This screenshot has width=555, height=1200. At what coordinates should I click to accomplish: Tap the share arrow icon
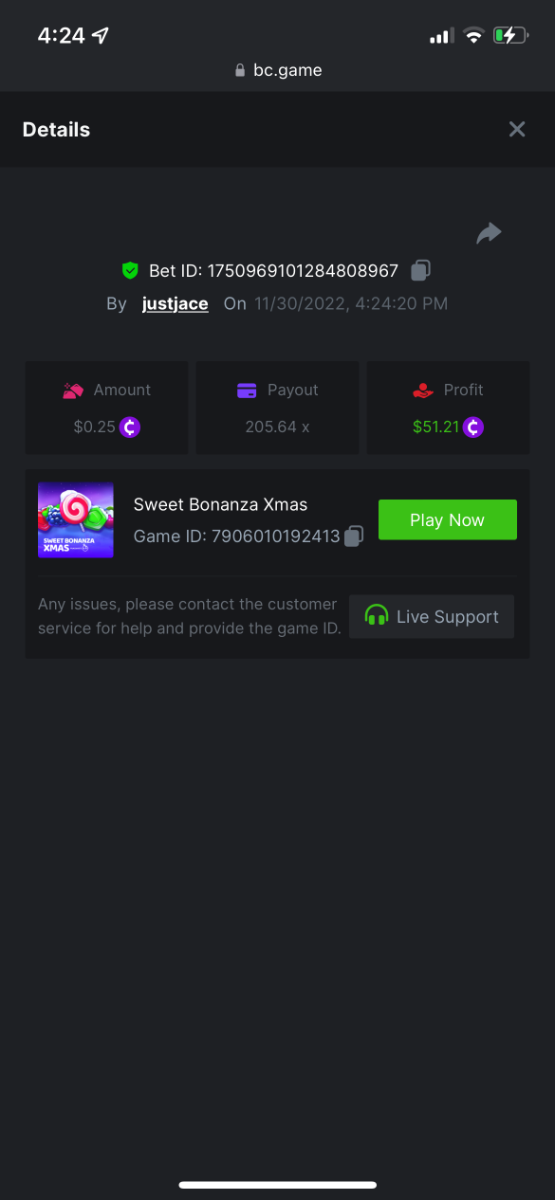(x=488, y=234)
